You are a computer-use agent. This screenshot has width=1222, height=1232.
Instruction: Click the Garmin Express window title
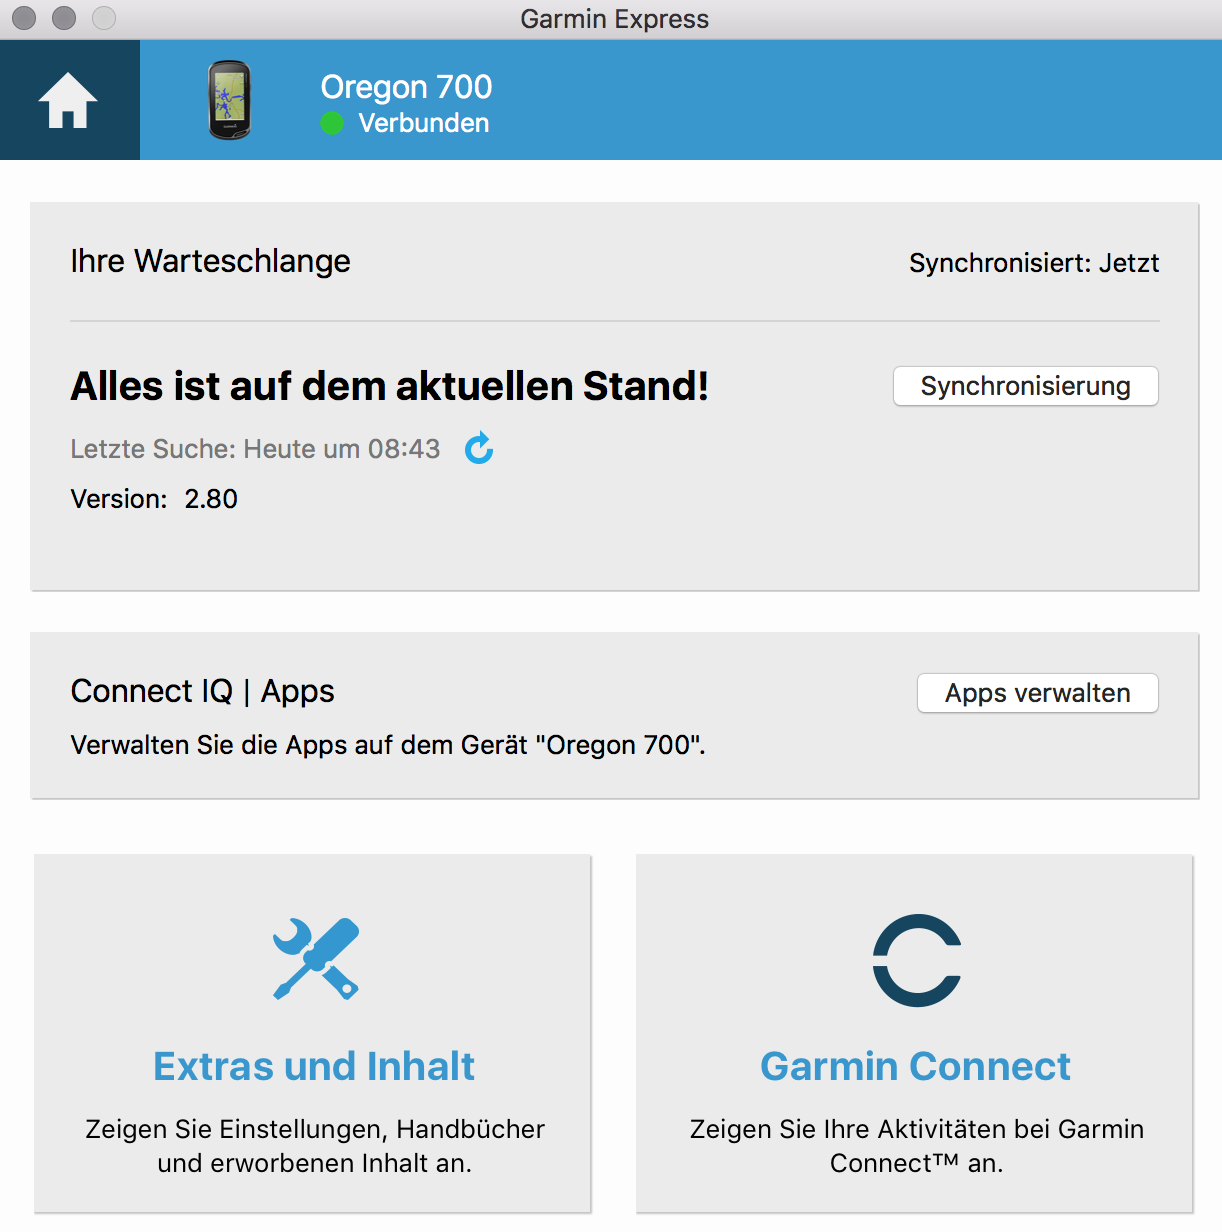point(614,19)
